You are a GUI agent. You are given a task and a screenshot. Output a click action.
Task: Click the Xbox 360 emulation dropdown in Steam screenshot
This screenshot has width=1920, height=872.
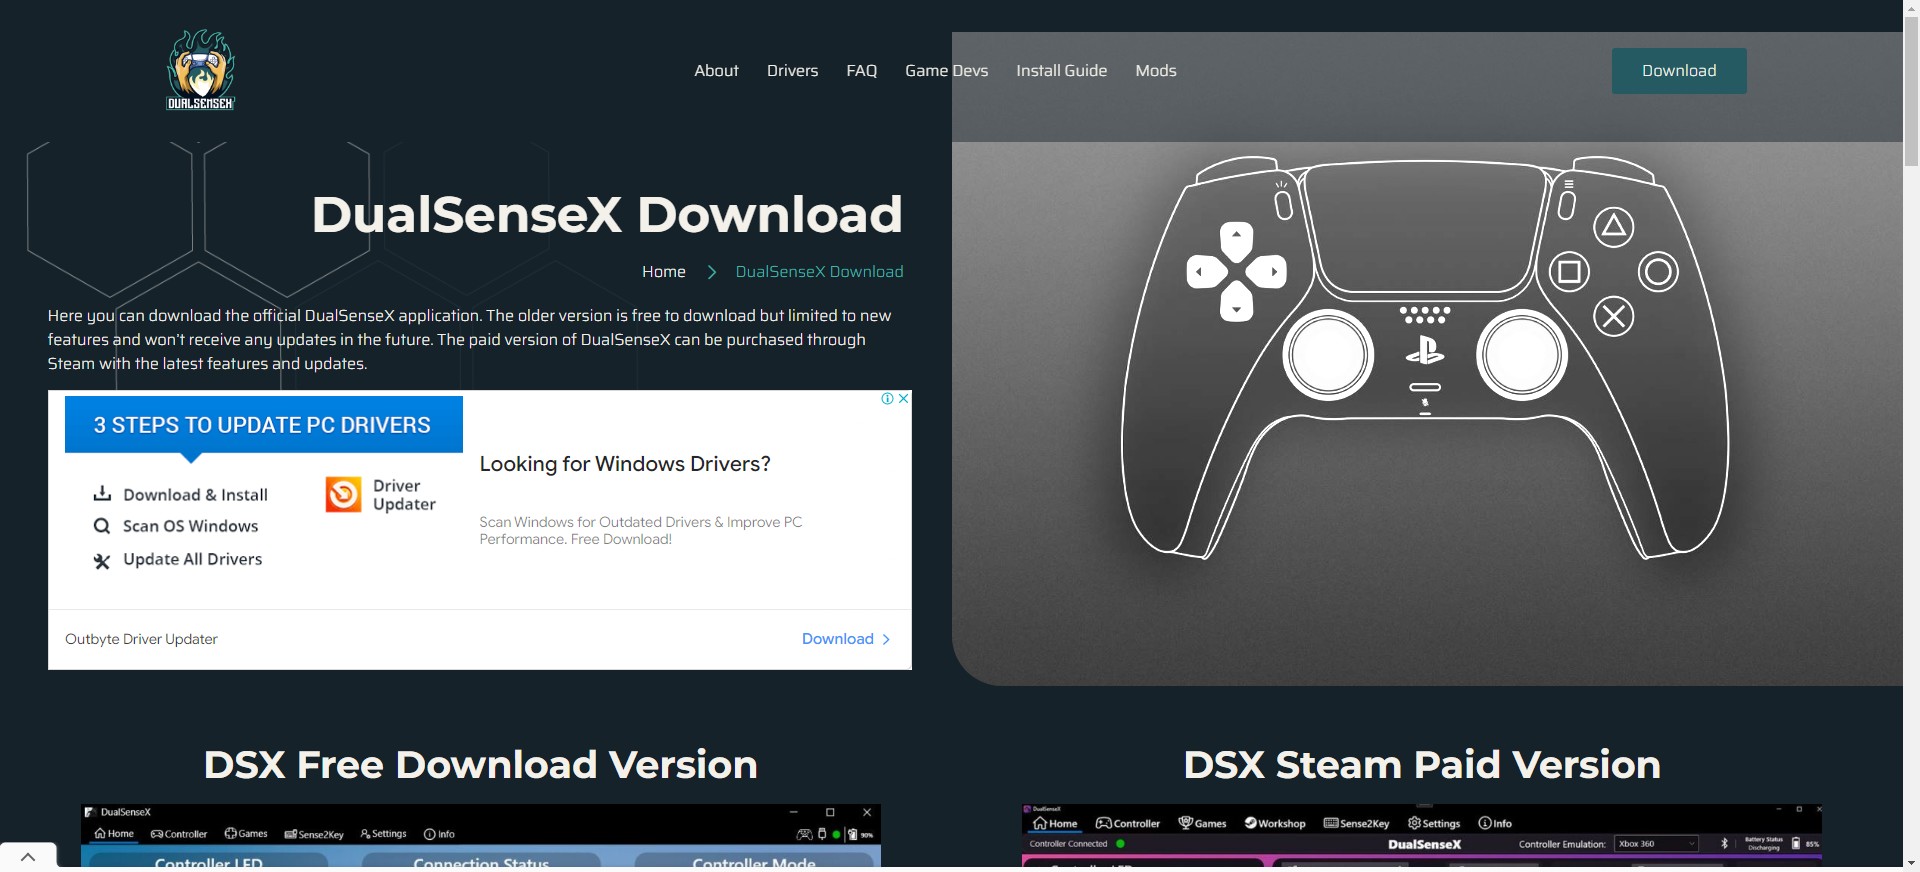click(1657, 844)
